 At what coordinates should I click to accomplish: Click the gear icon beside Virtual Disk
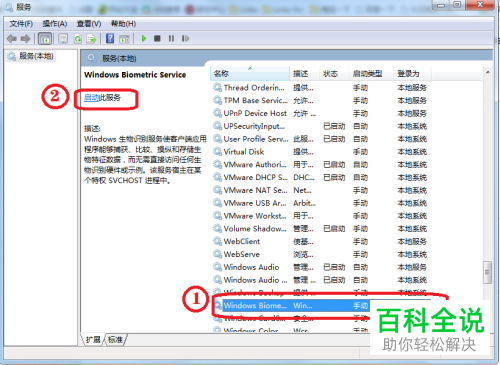click(x=218, y=152)
